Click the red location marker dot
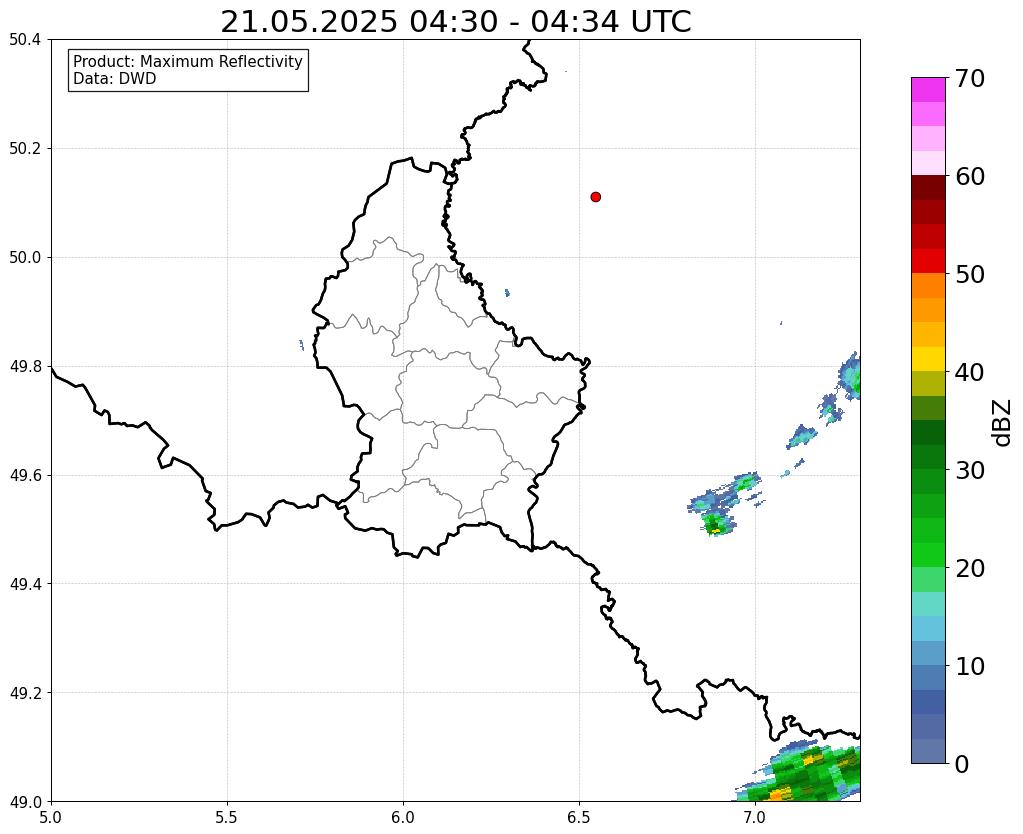Image resolution: width=1023 pixels, height=834 pixels. 596,197
